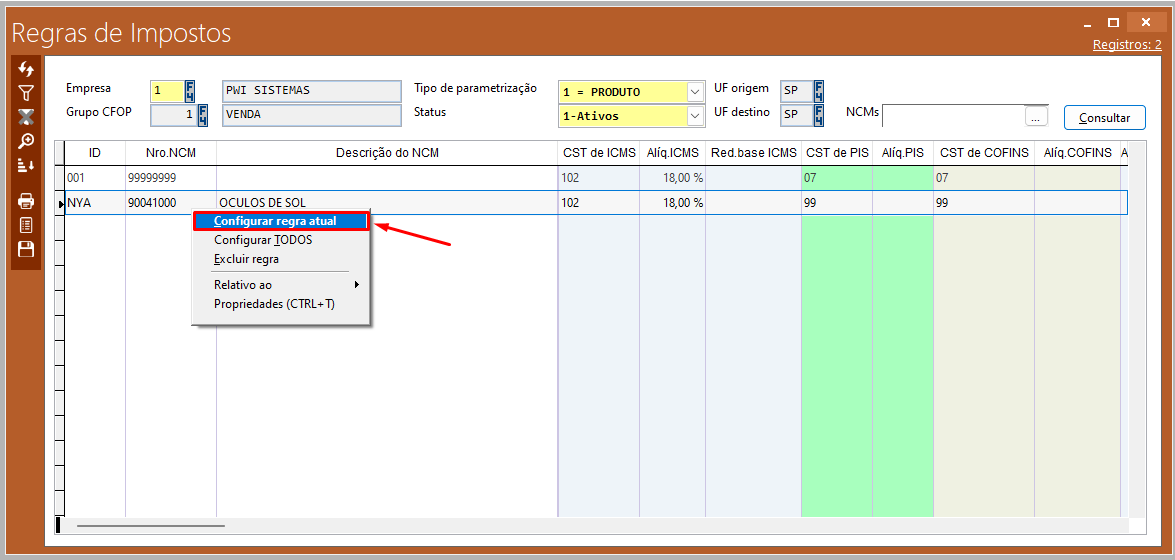1175x560 pixels.
Task: Click the Registros: 2 link
Action: coord(1126,45)
